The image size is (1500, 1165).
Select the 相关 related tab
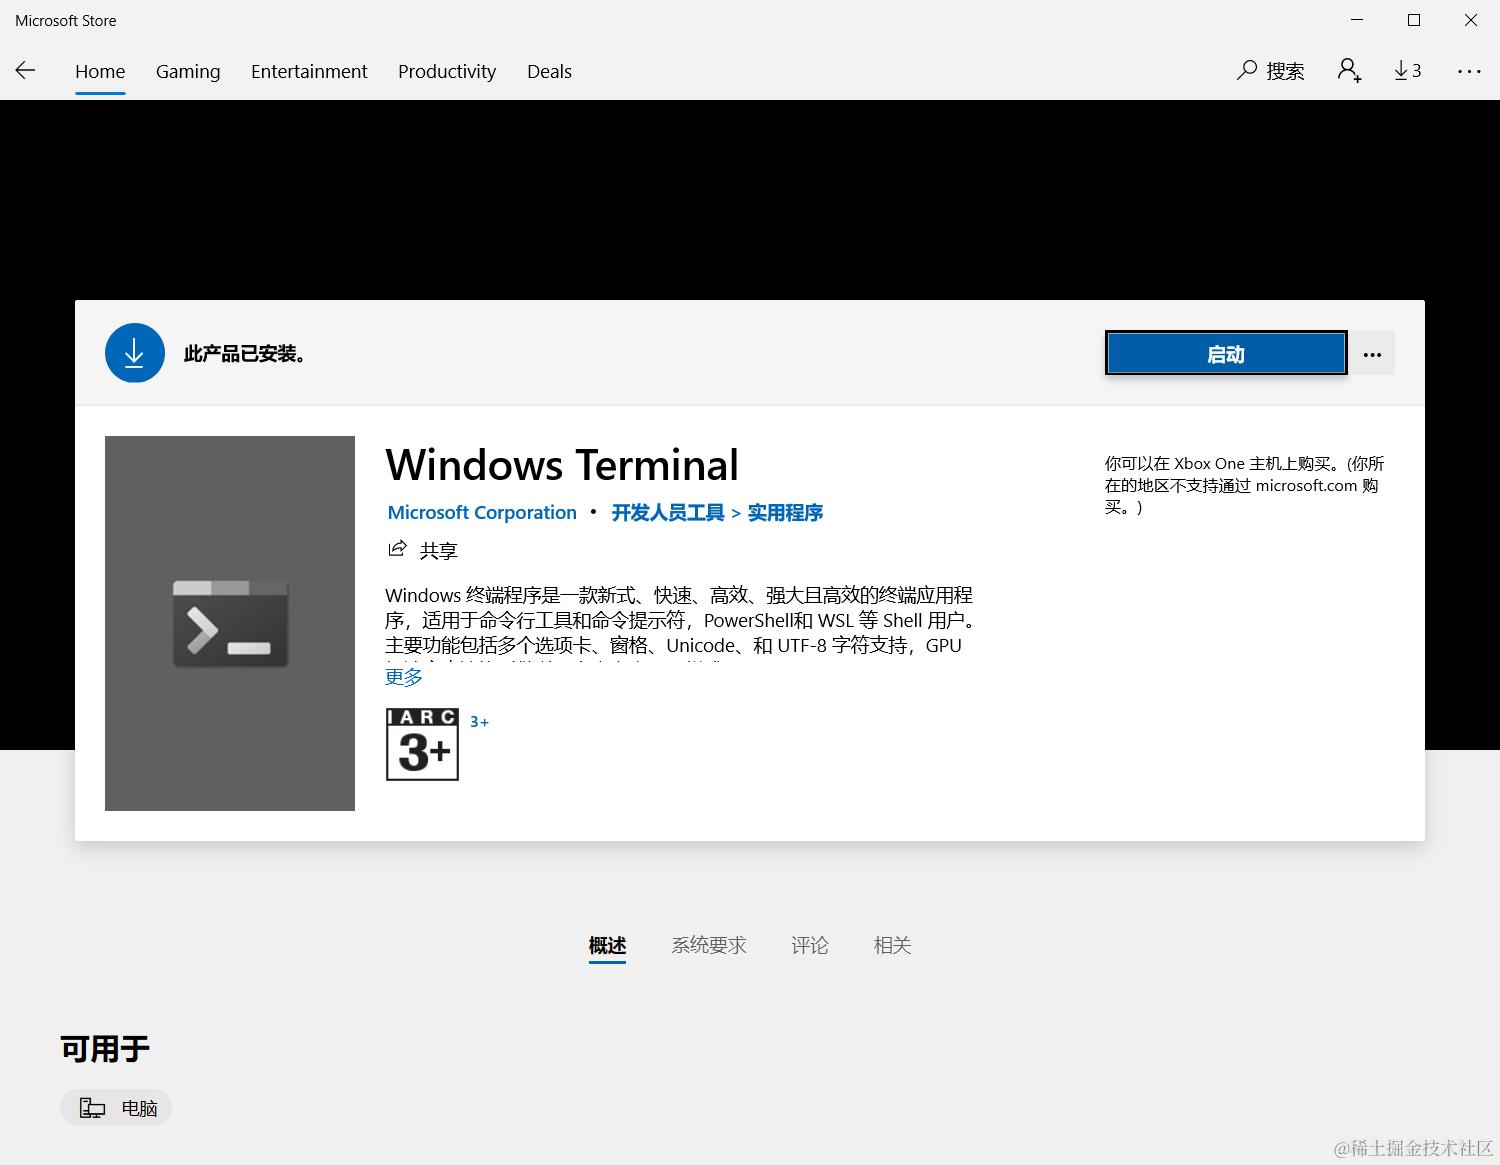coord(893,945)
